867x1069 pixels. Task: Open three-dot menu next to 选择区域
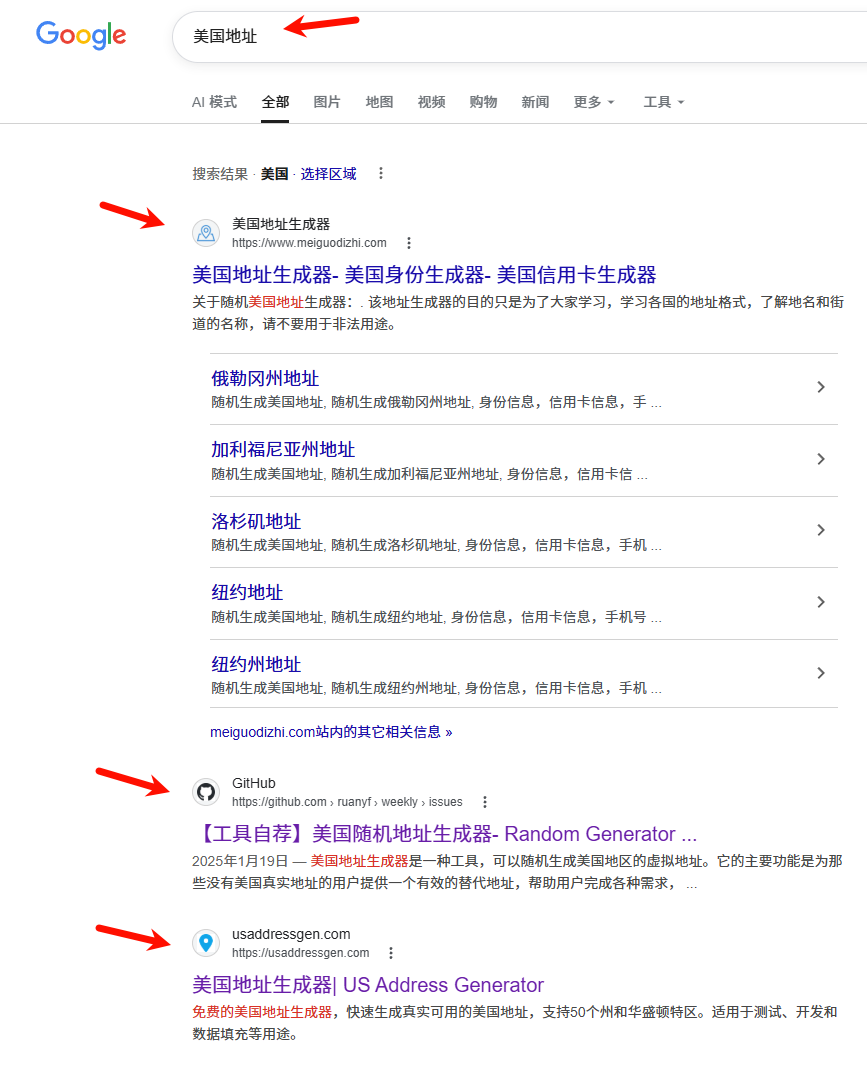381,174
